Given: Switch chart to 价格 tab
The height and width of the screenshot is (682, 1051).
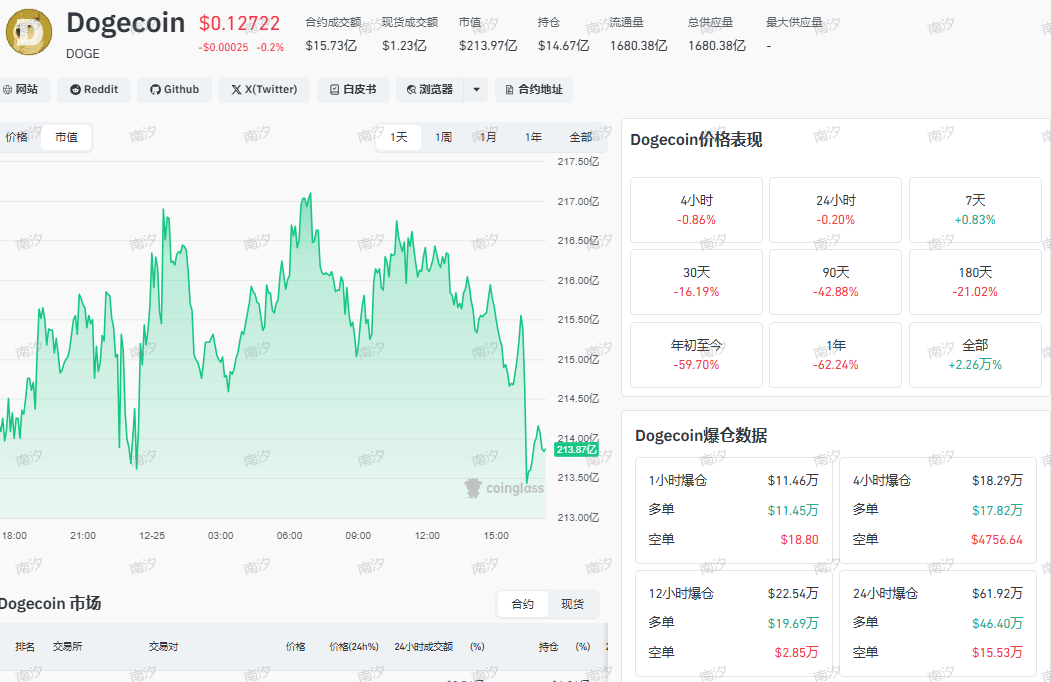Looking at the screenshot, I should (17, 137).
